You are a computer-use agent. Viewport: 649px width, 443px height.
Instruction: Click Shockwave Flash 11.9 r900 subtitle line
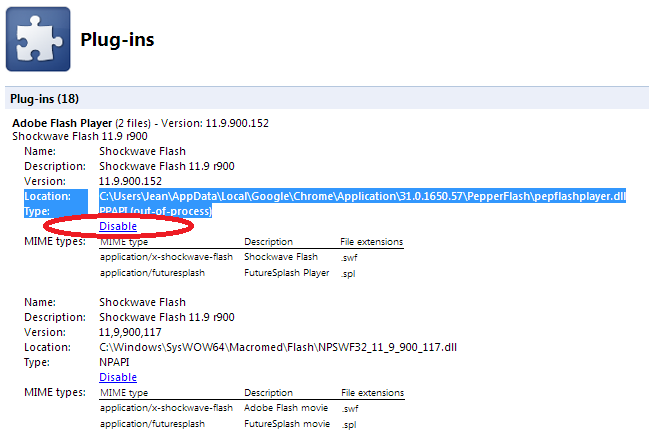pyautogui.click(x=80, y=136)
